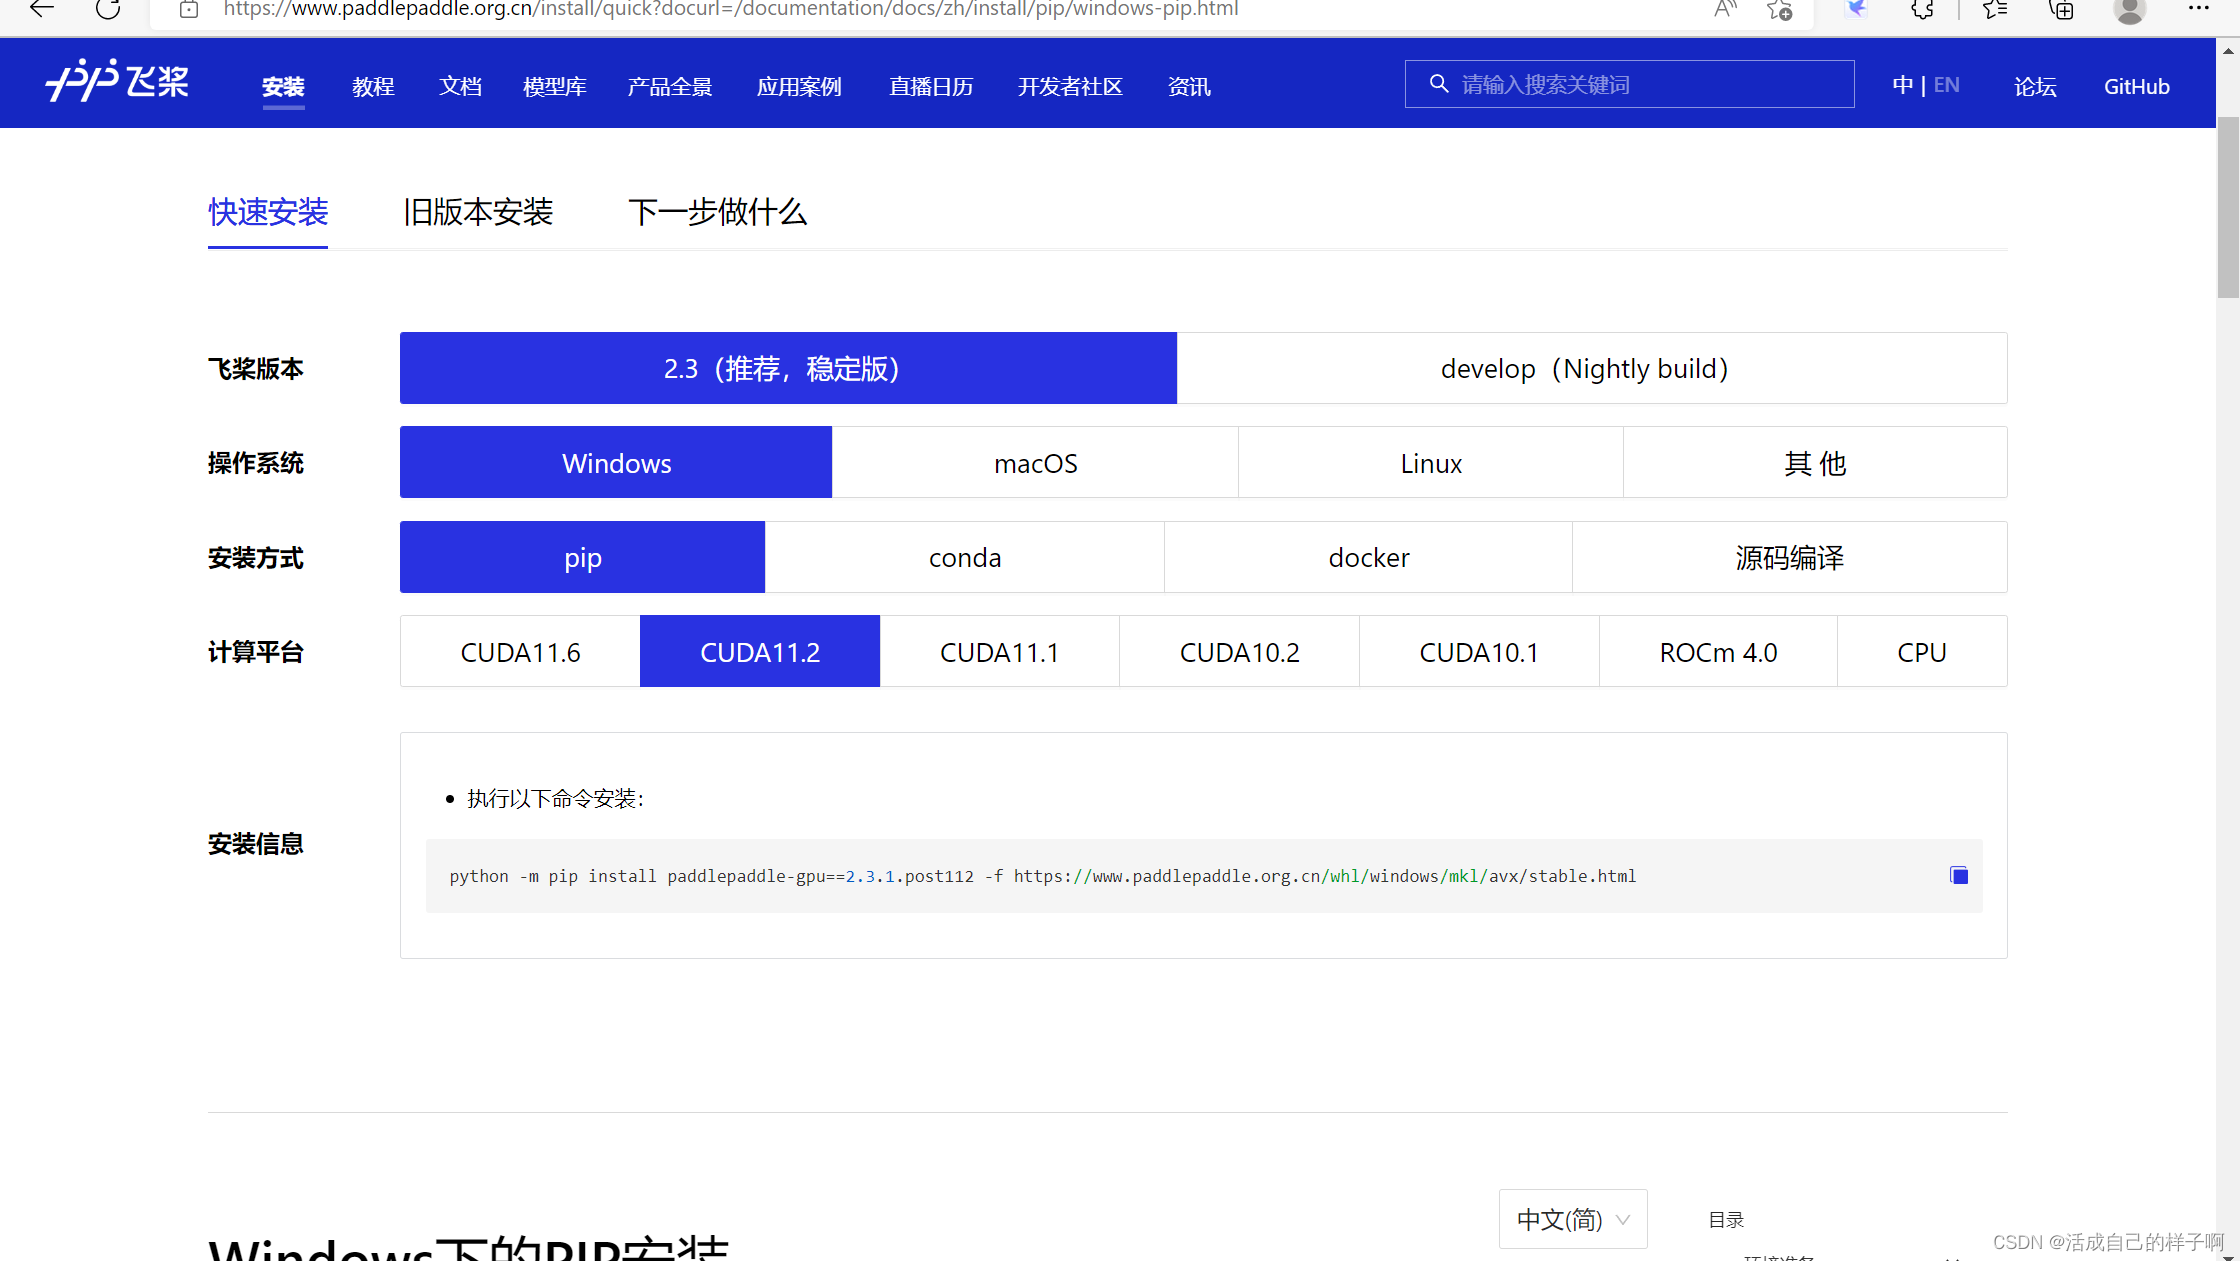The height and width of the screenshot is (1261, 2240).
Task: Open browser settings and more menu
Action: 2198,9
